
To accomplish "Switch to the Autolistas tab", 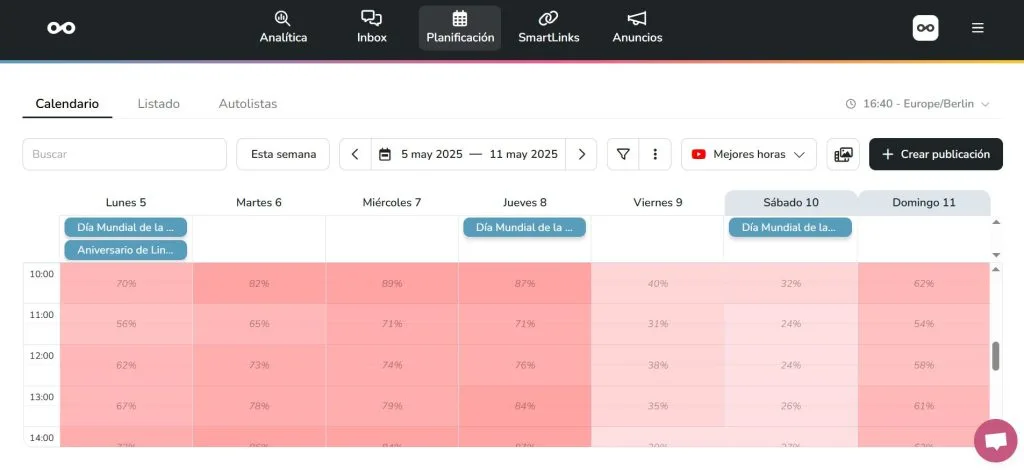I will 247,104.
